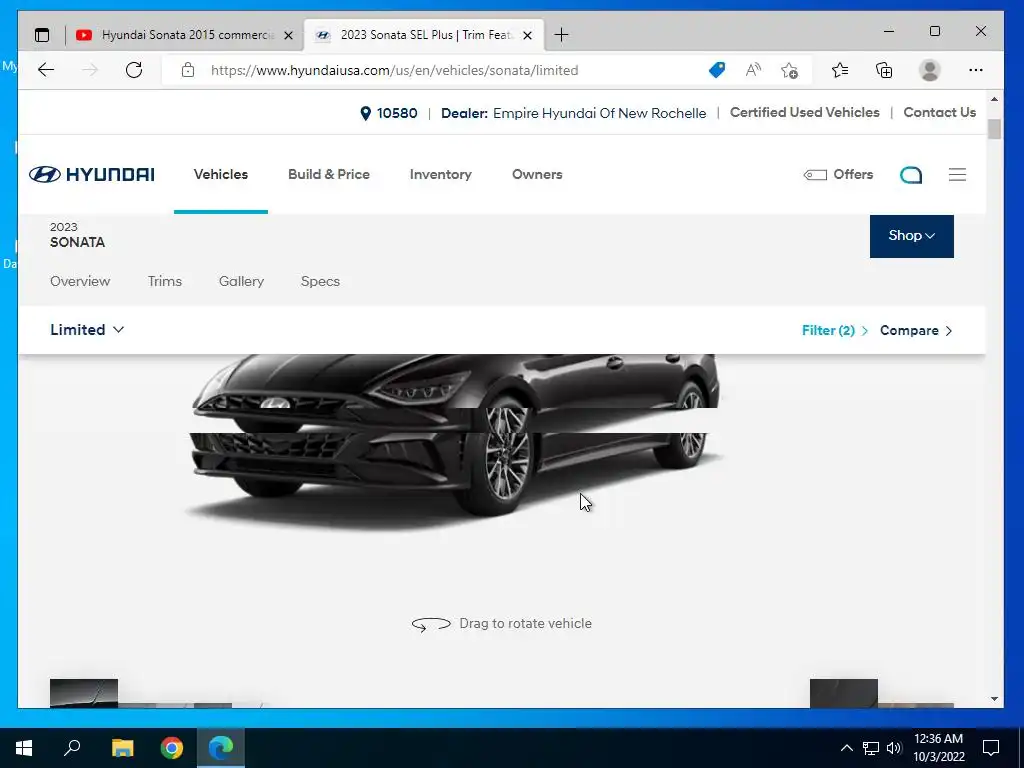The width and height of the screenshot is (1024, 768).
Task: Click the page scroll down arrow
Action: 994,699
